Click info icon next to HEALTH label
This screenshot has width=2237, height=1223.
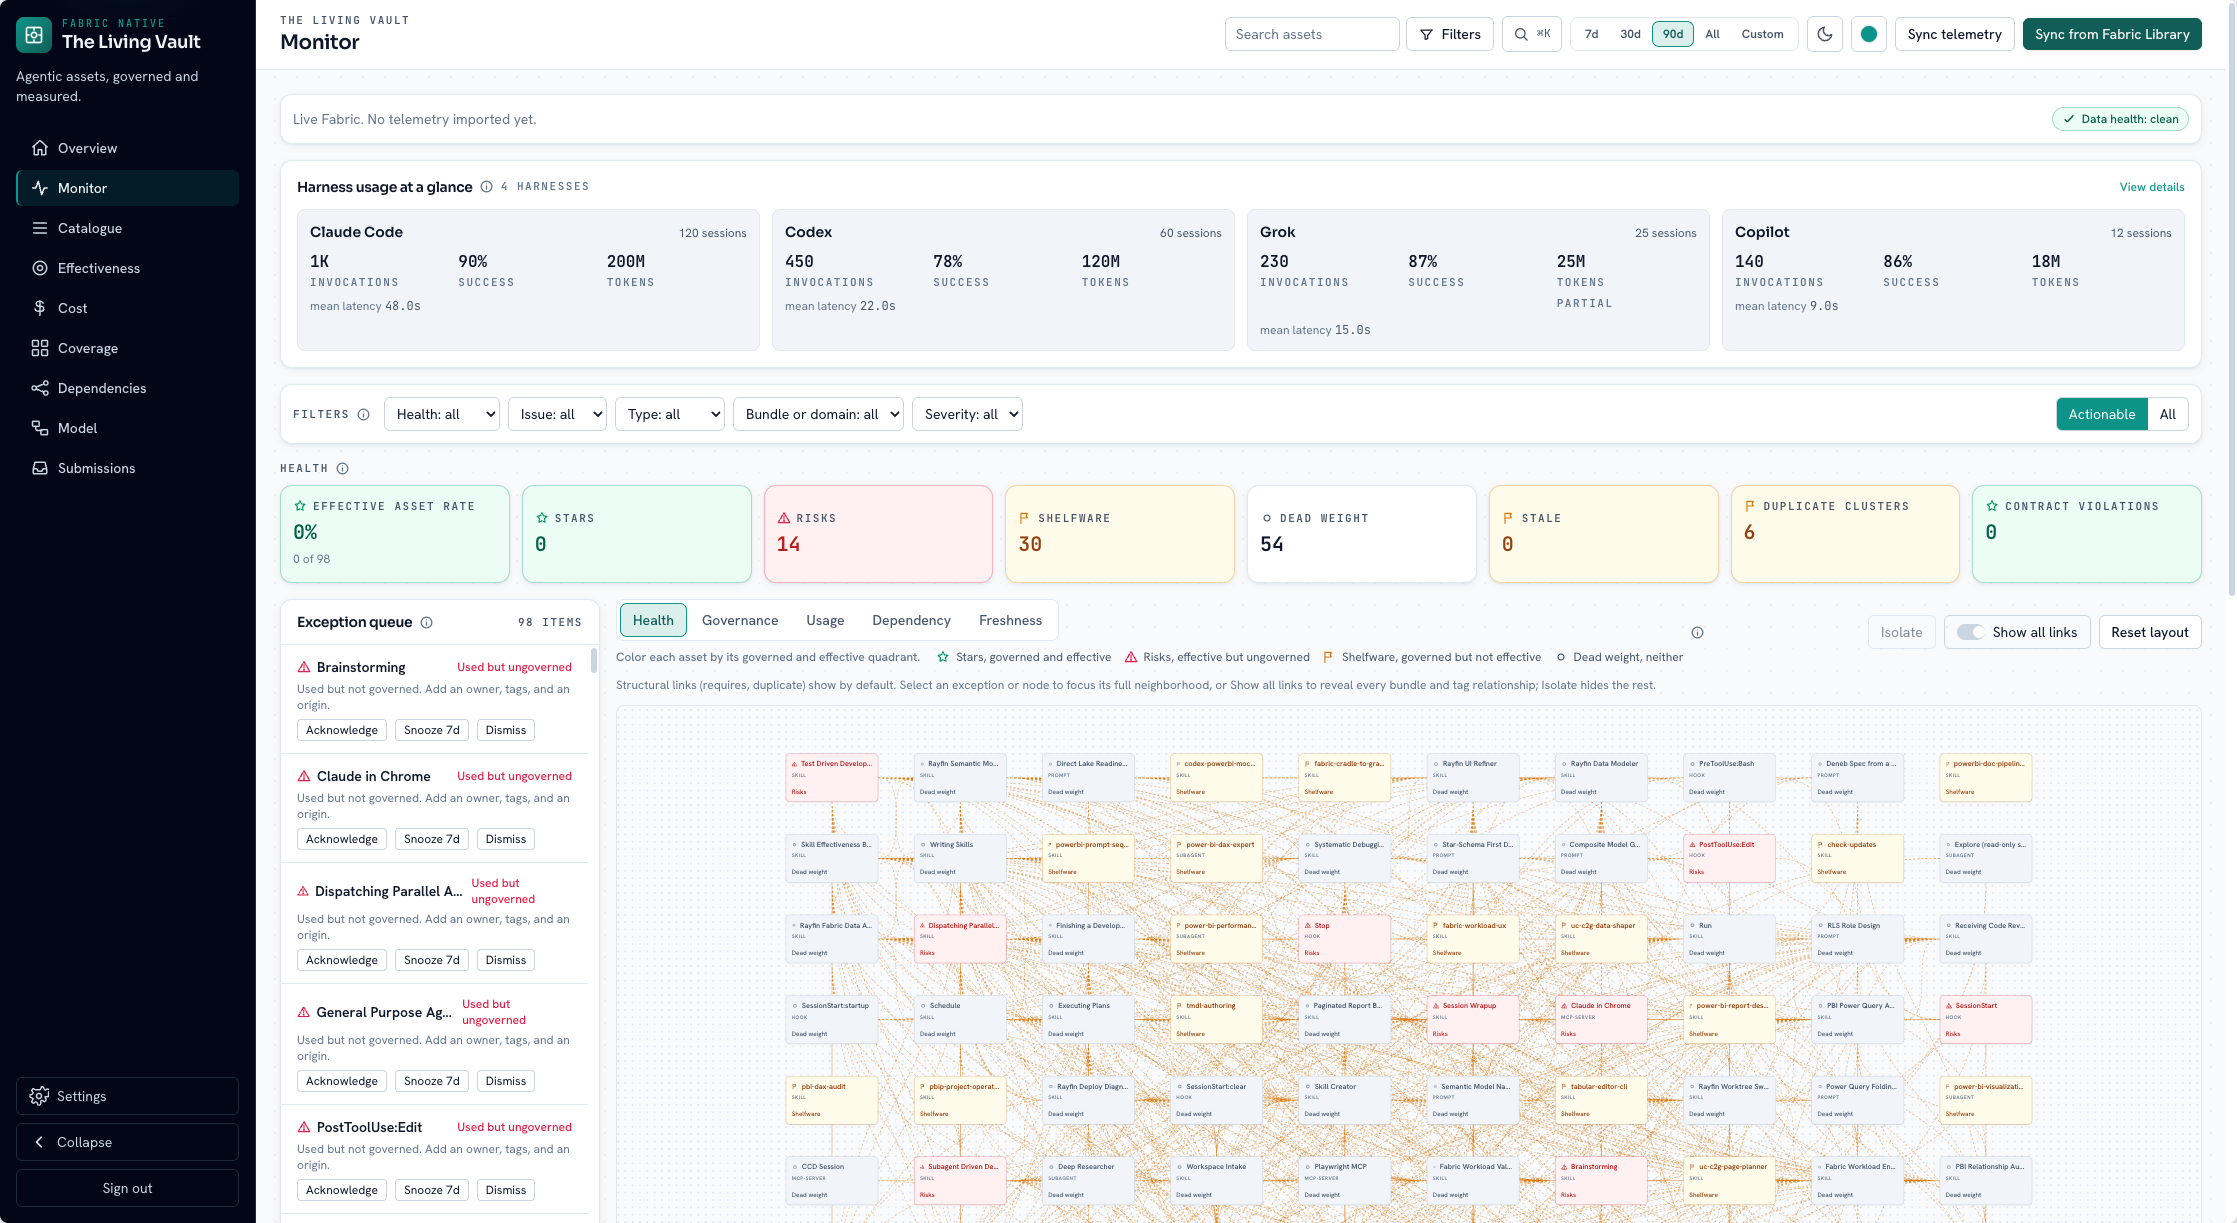pos(343,468)
